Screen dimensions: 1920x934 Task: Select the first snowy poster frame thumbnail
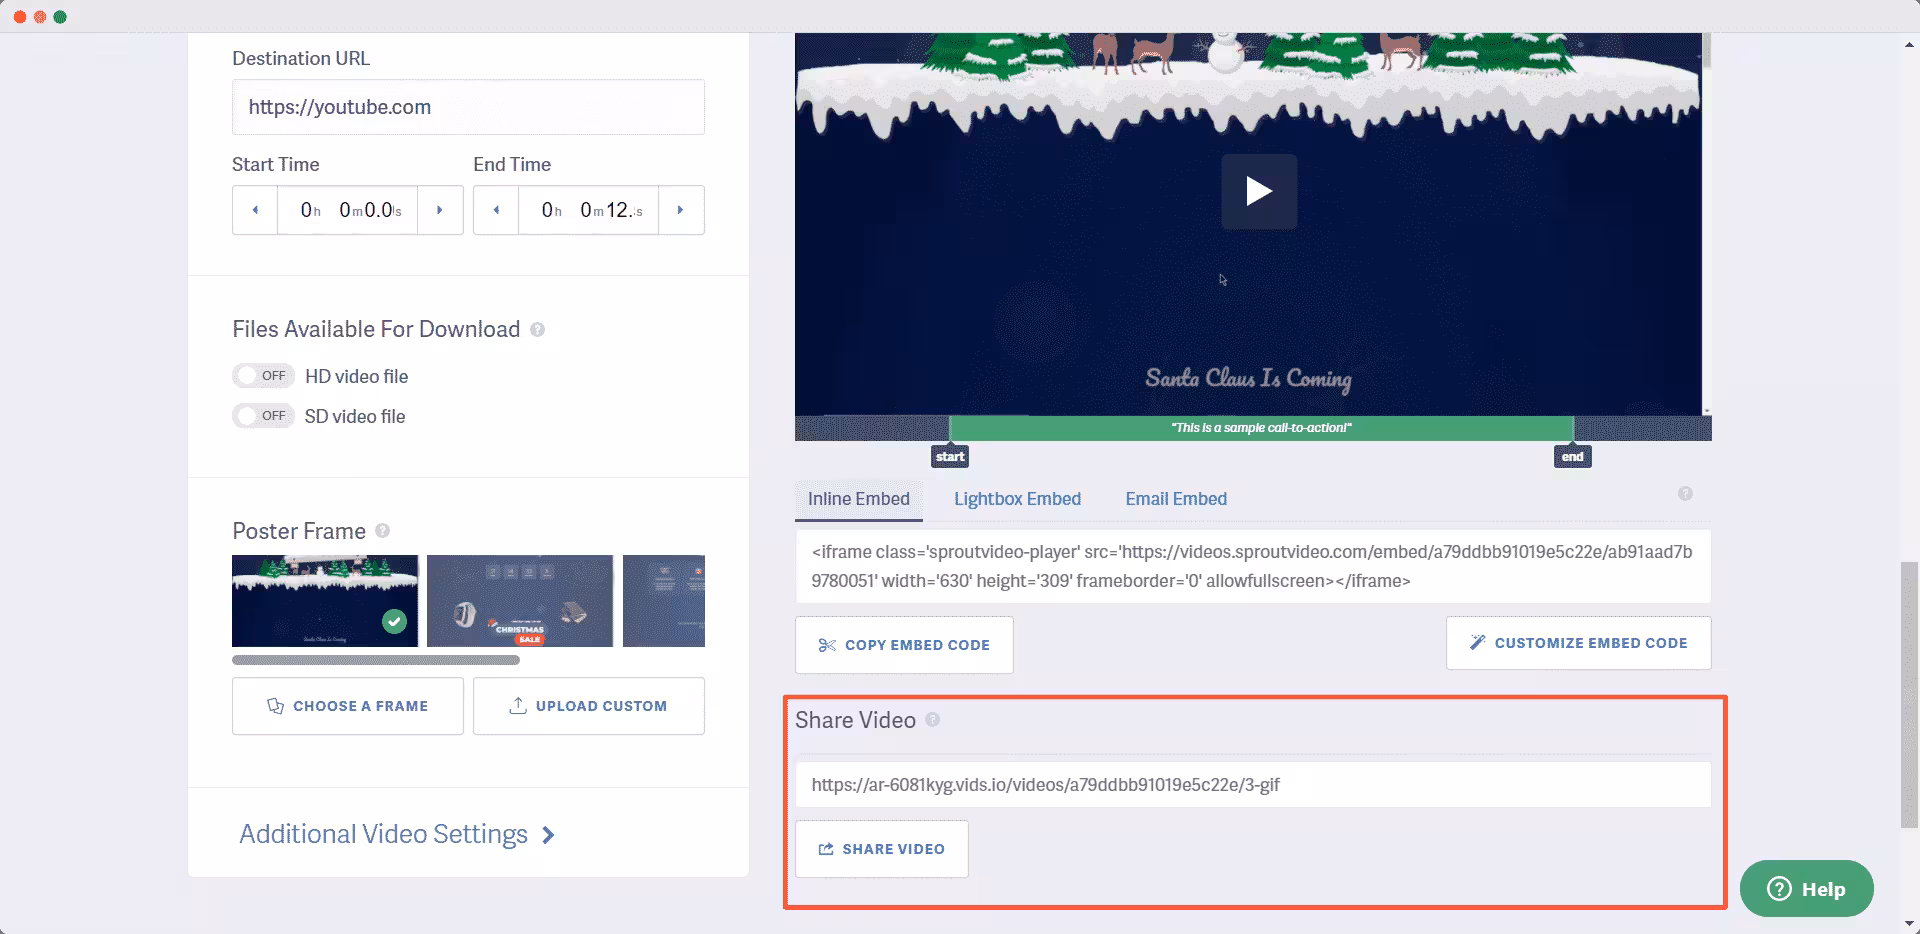tap(325, 601)
